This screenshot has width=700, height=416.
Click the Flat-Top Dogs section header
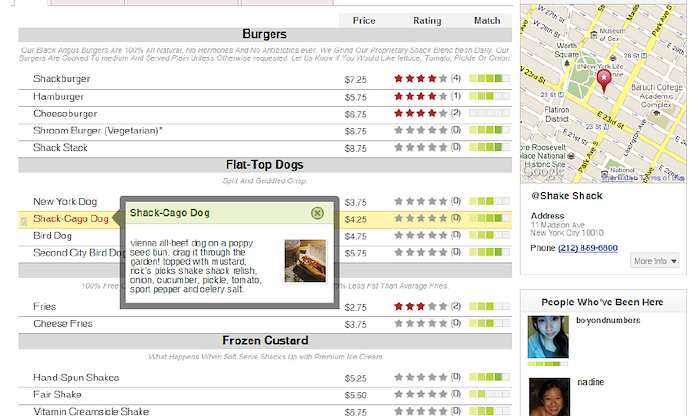point(265,165)
